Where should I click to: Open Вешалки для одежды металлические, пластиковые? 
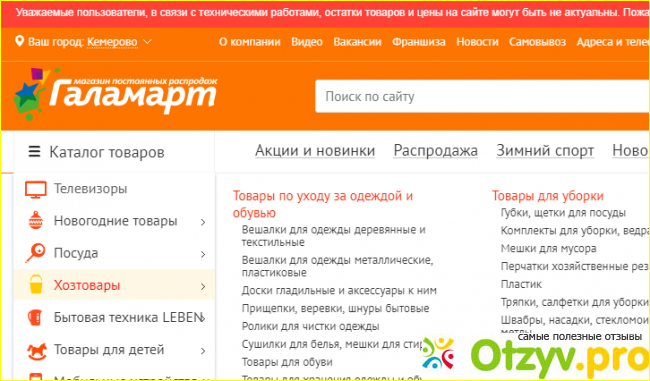pos(337,267)
